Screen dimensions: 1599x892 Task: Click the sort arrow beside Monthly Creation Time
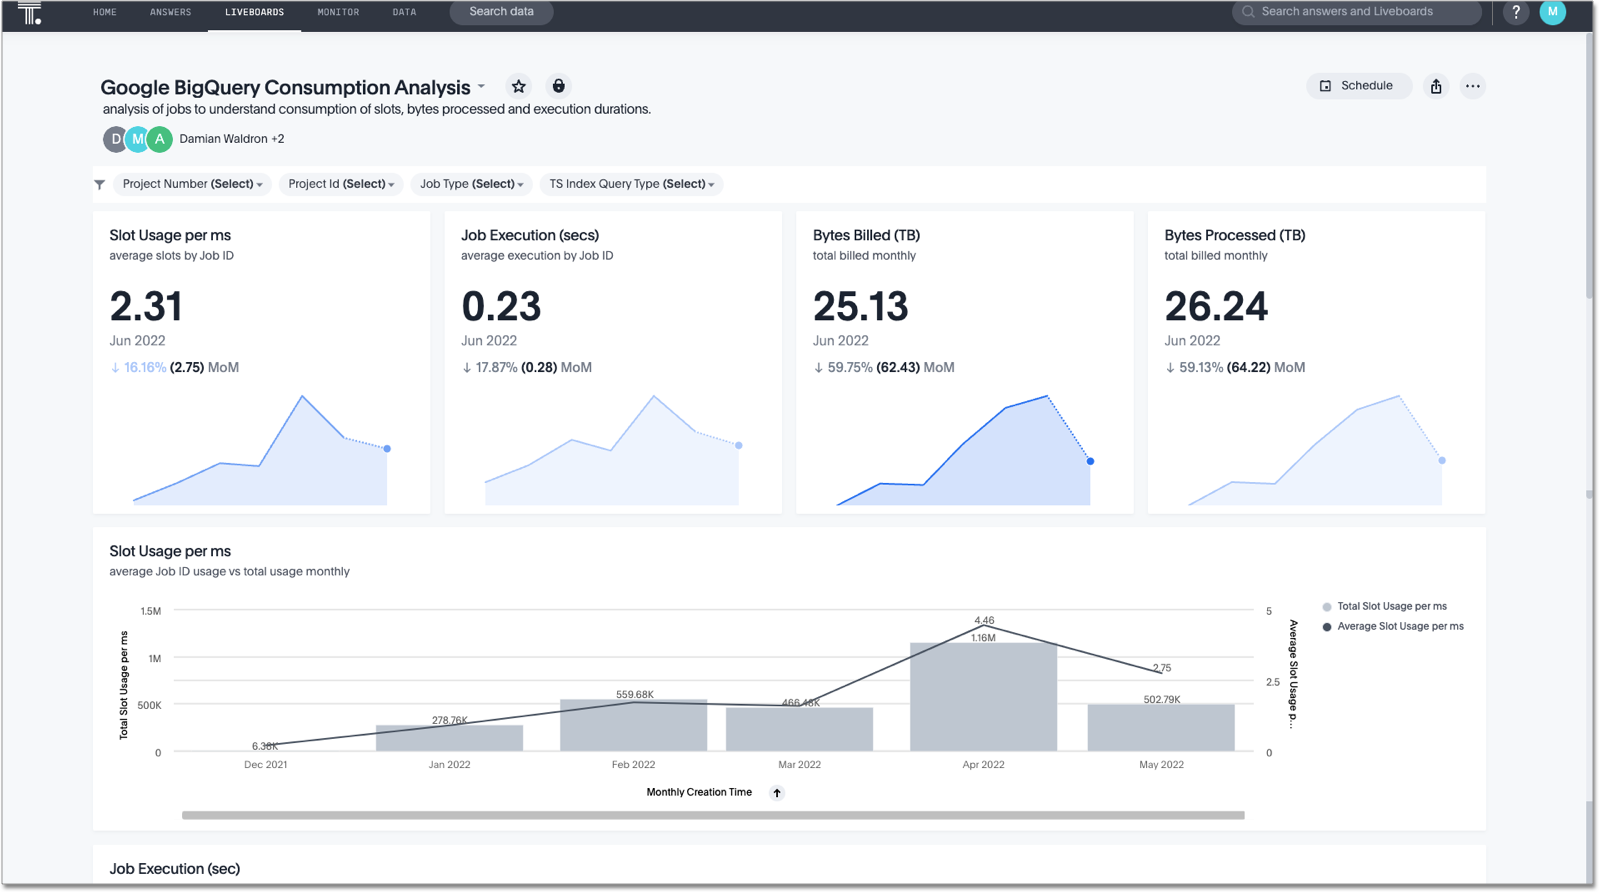[777, 793]
